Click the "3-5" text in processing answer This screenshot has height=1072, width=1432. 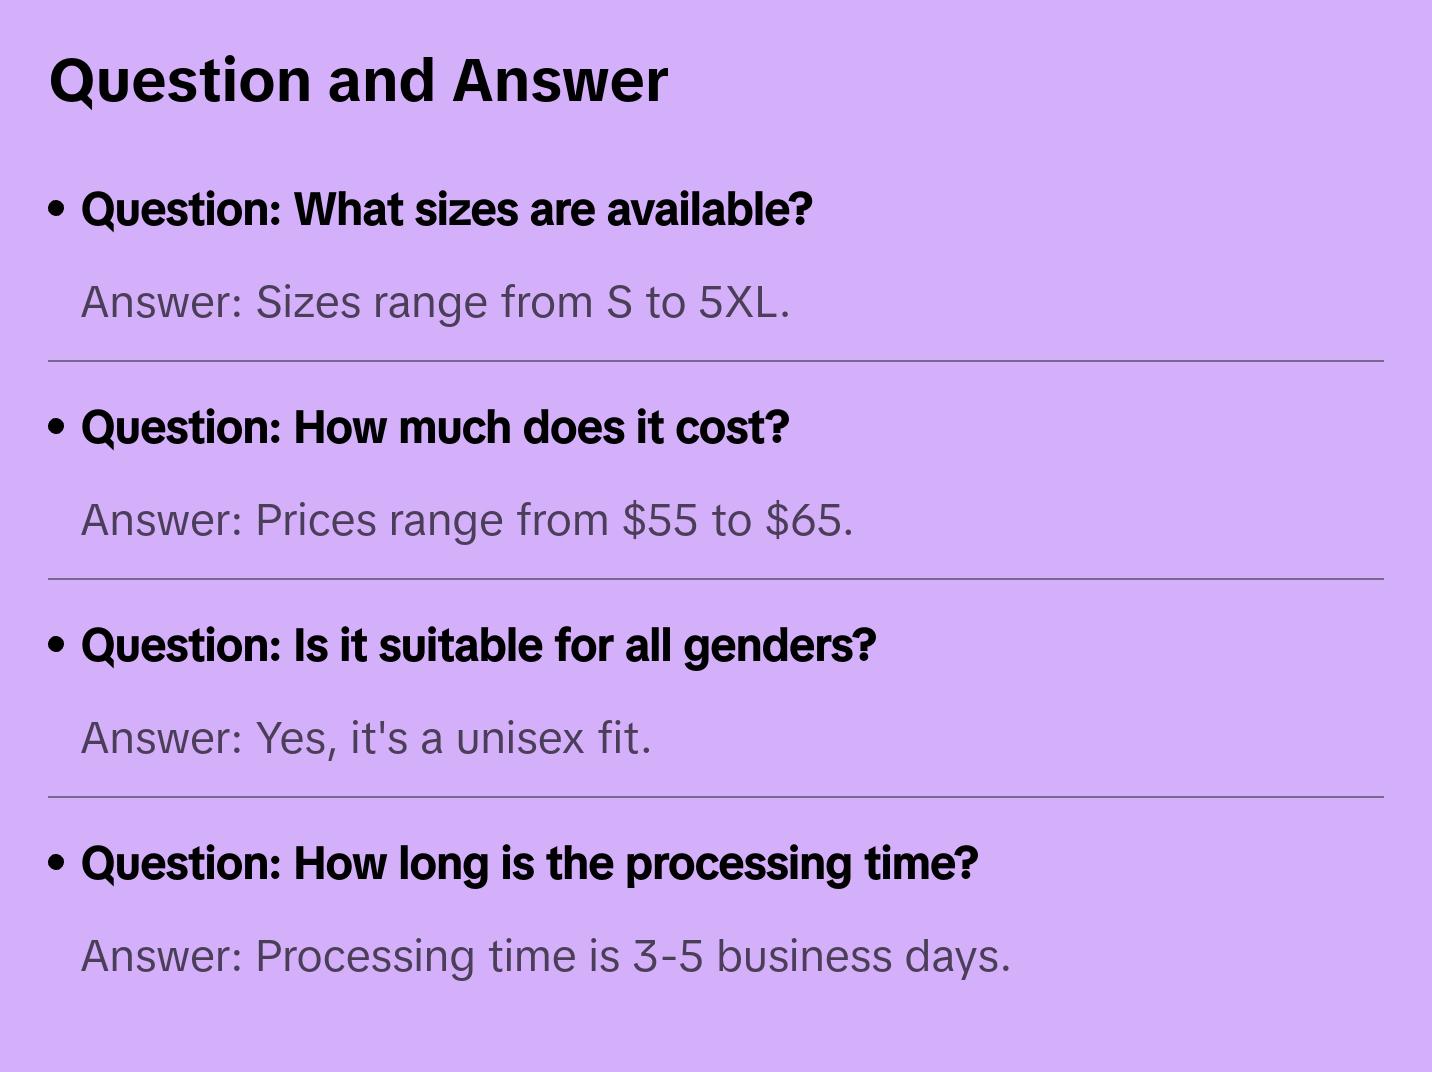[x=667, y=956]
